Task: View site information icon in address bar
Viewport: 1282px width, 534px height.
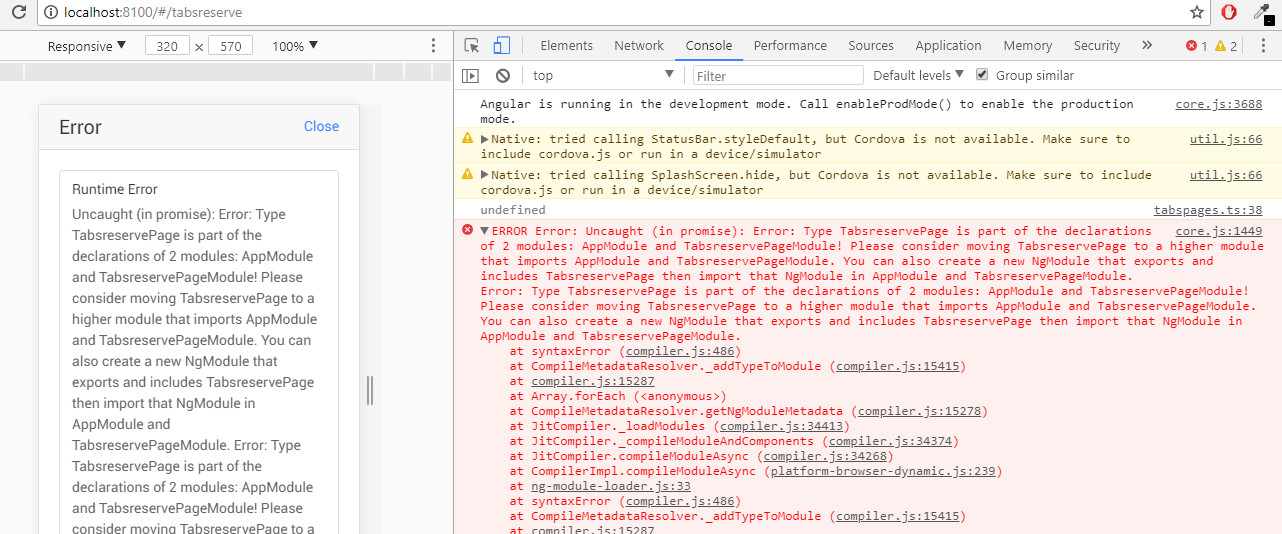Action: coord(50,13)
